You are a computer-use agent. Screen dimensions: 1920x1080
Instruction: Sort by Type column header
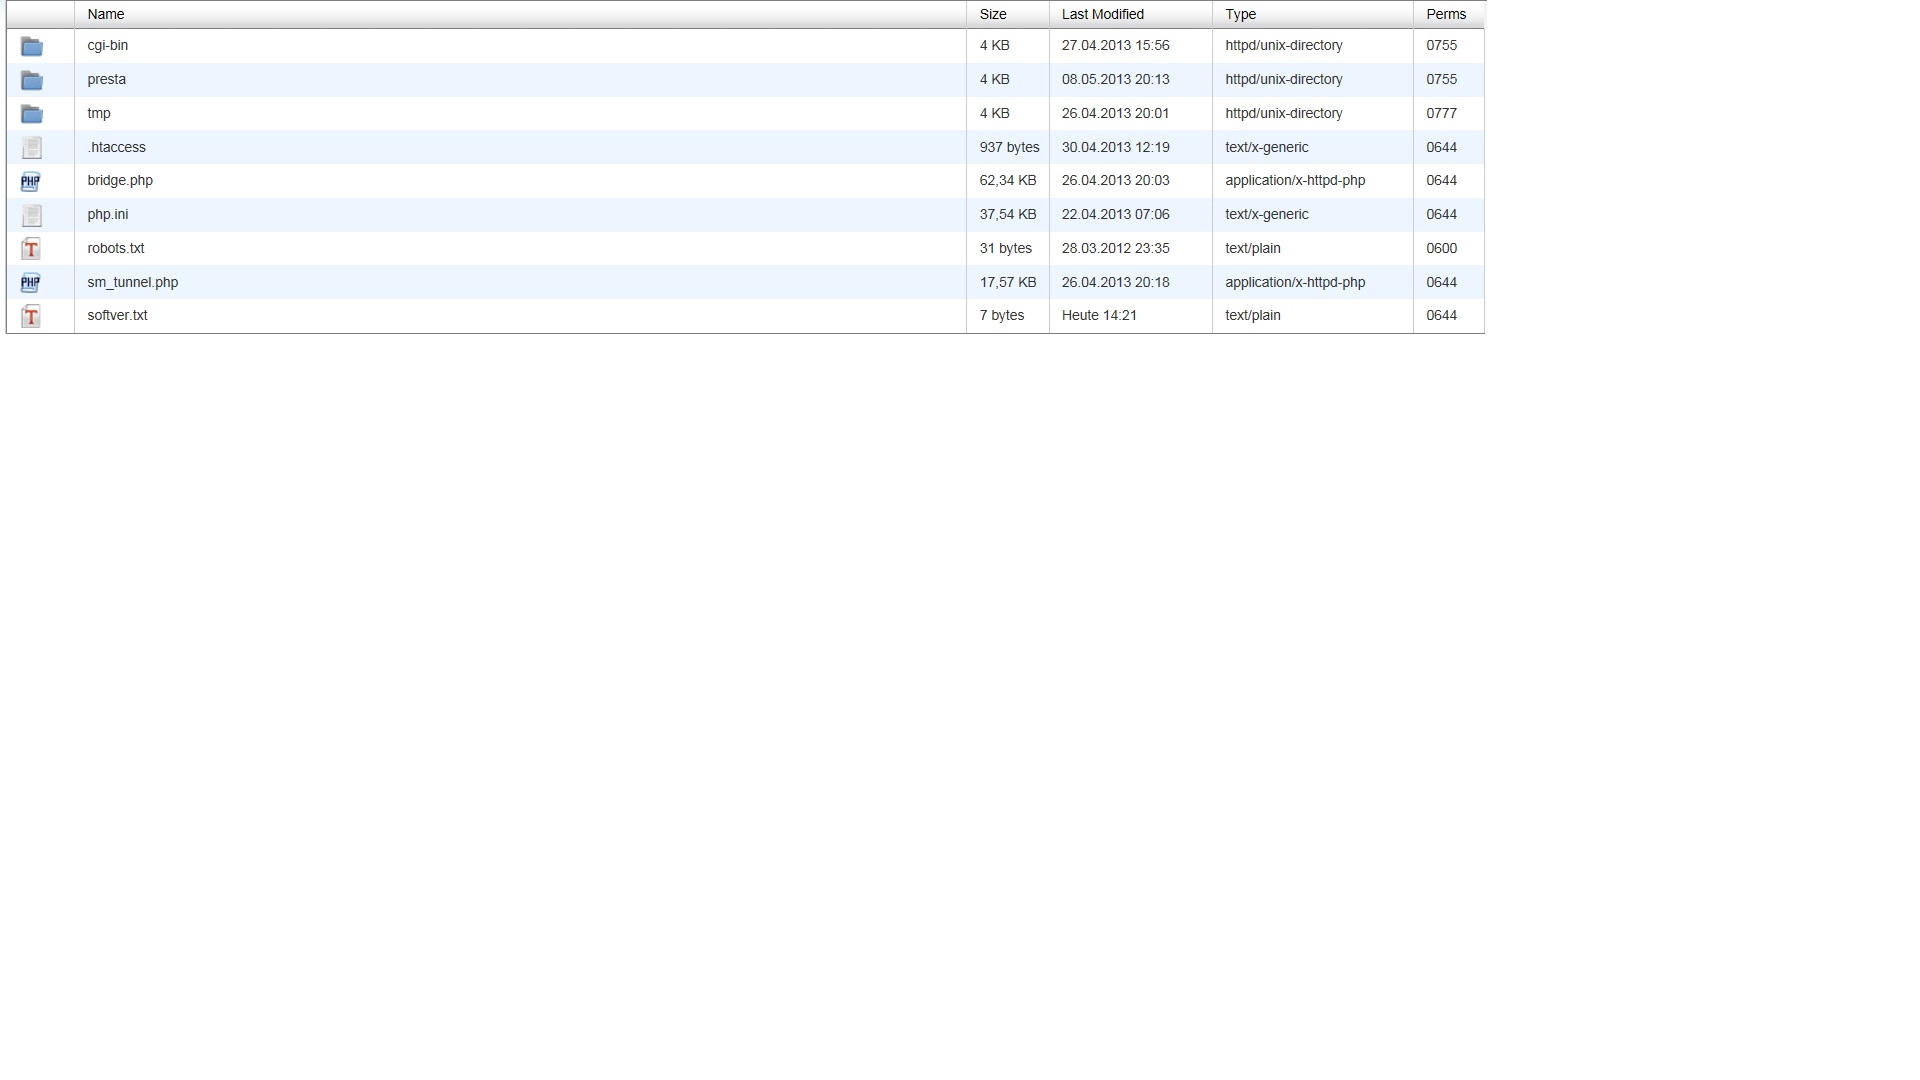[x=1240, y=14]
